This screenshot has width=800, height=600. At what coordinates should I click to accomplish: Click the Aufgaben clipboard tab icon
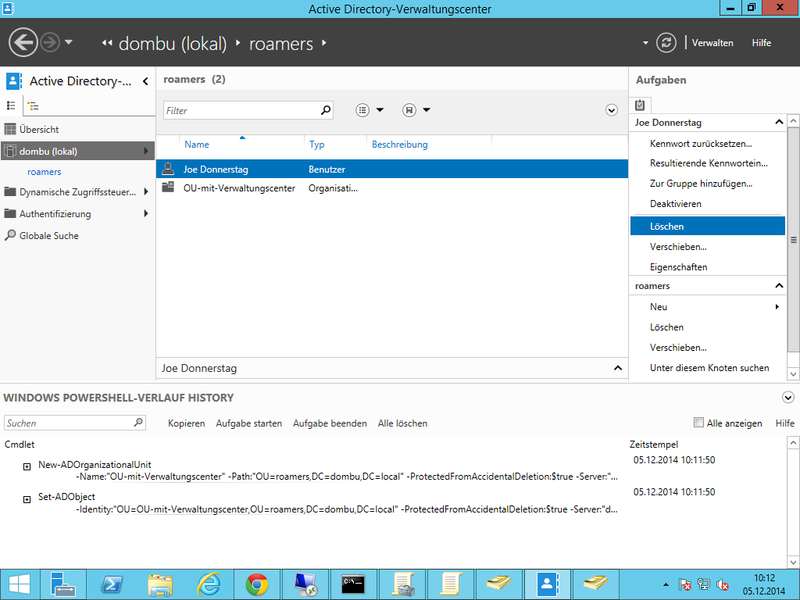640,105
